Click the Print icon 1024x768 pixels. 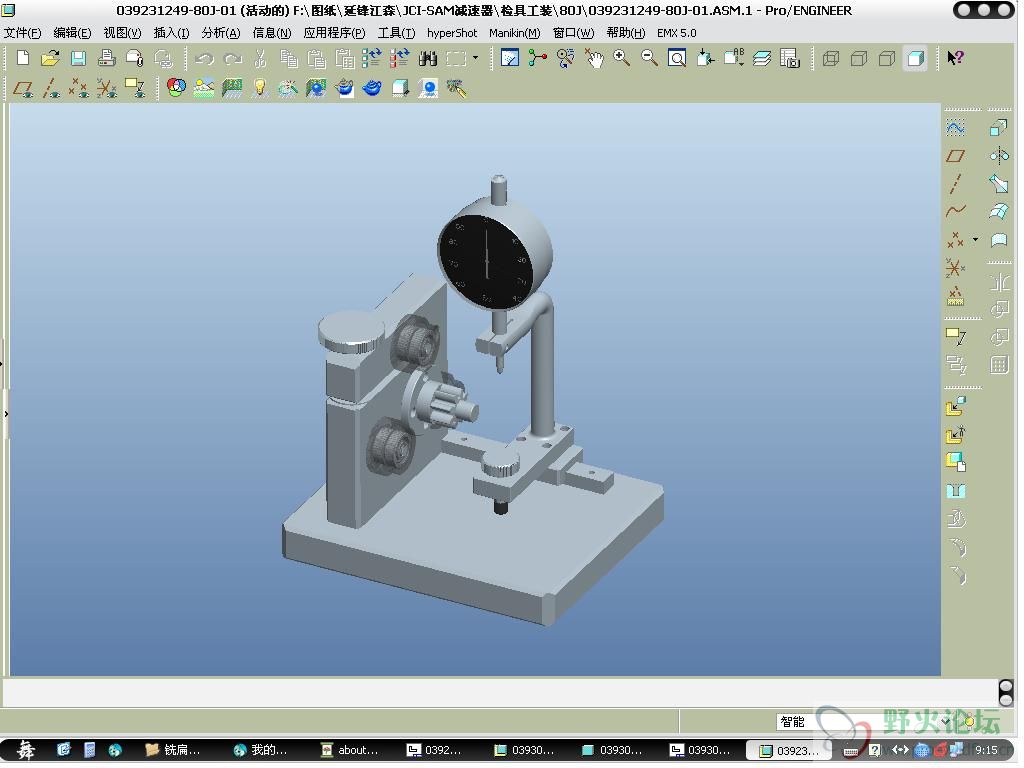tap(106, 59)
